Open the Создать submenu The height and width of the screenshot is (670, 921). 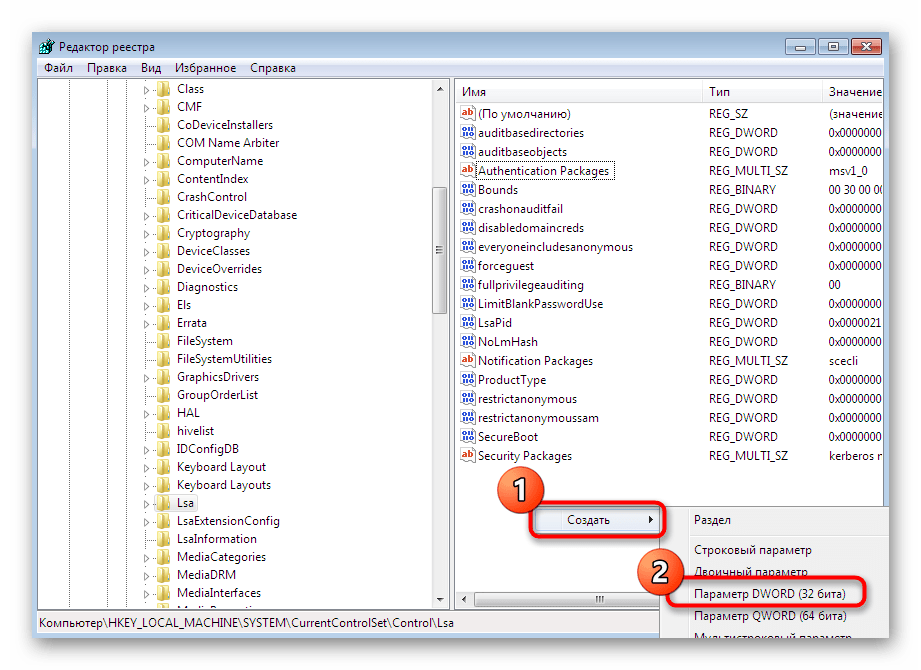(596, 520)
